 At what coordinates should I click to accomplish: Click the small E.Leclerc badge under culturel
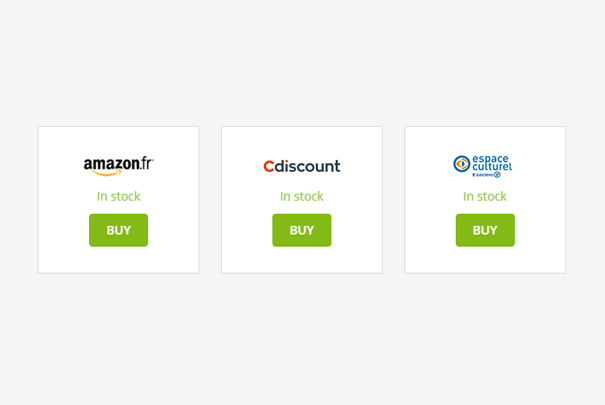click(486, 175)
